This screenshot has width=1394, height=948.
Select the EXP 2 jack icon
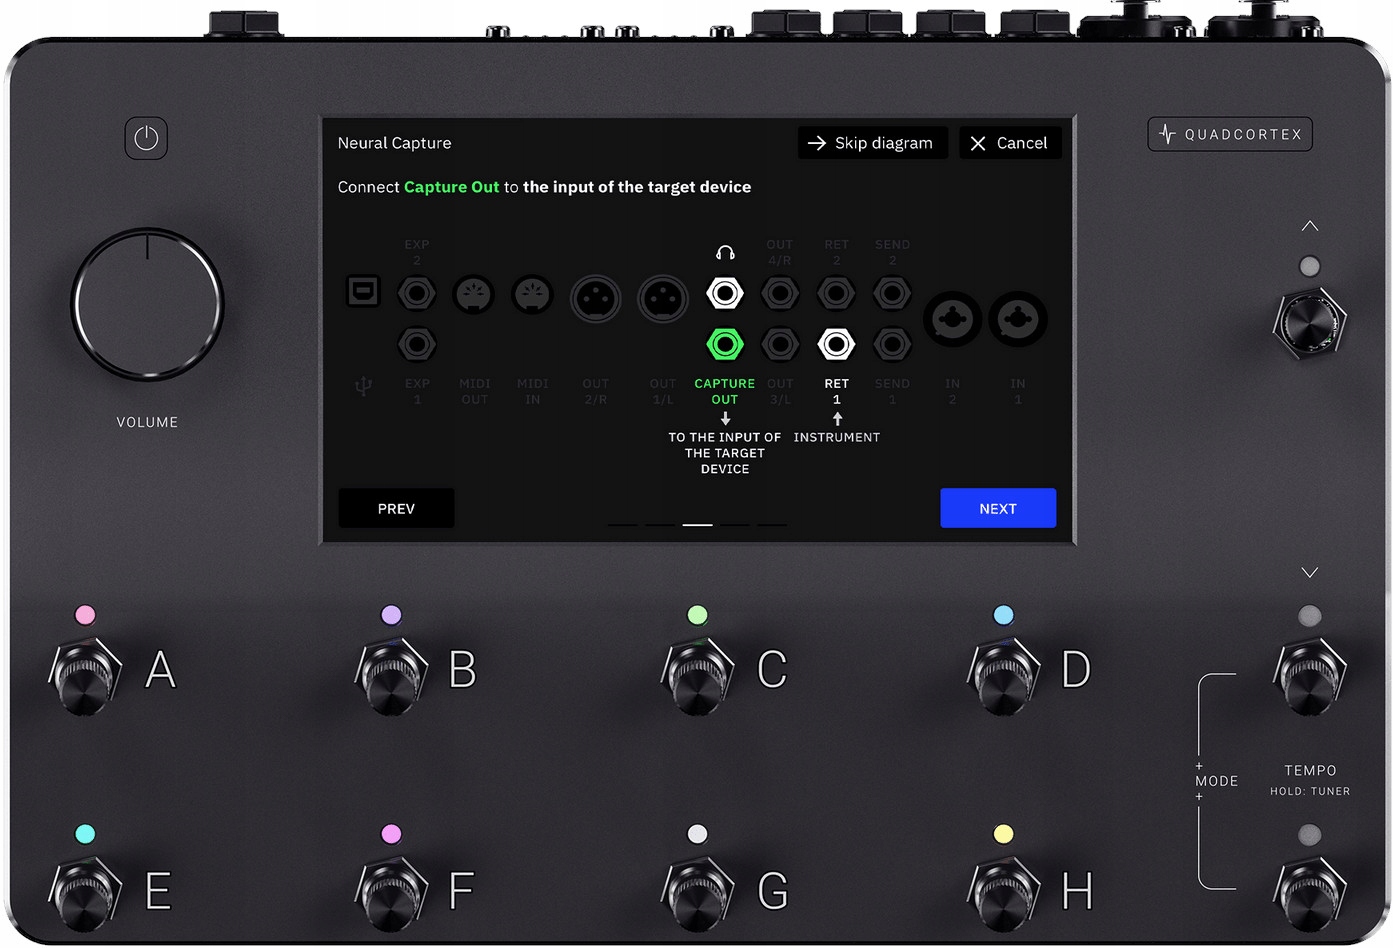click(x=417, y=294)
